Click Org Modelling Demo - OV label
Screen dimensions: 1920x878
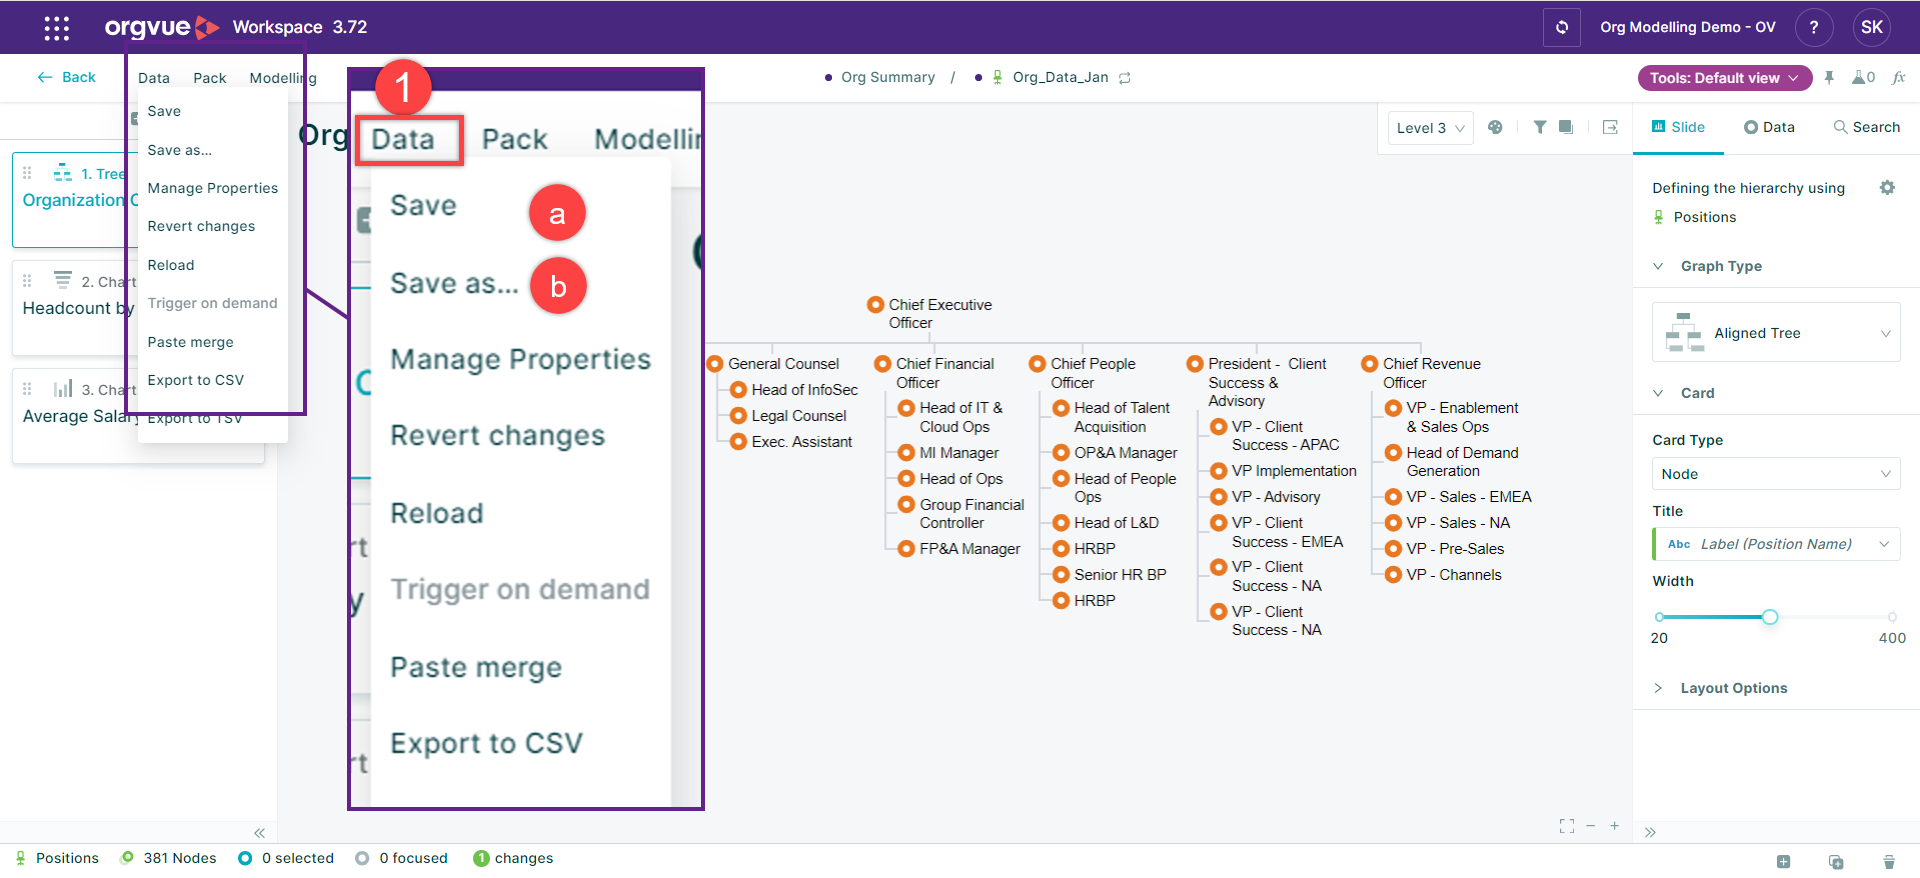pos(1688,27)
